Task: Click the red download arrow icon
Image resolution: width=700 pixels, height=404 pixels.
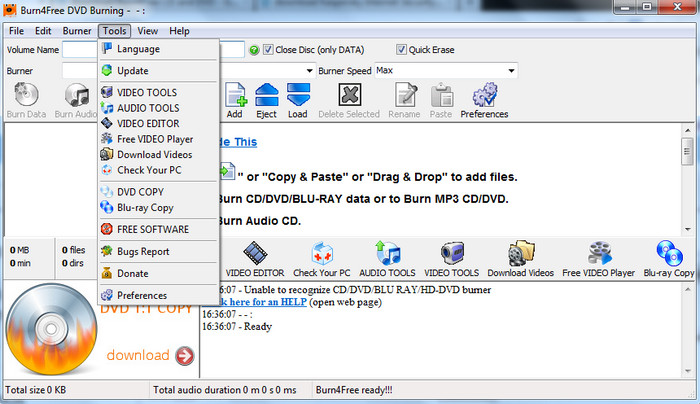Action: tap(184, 356)
